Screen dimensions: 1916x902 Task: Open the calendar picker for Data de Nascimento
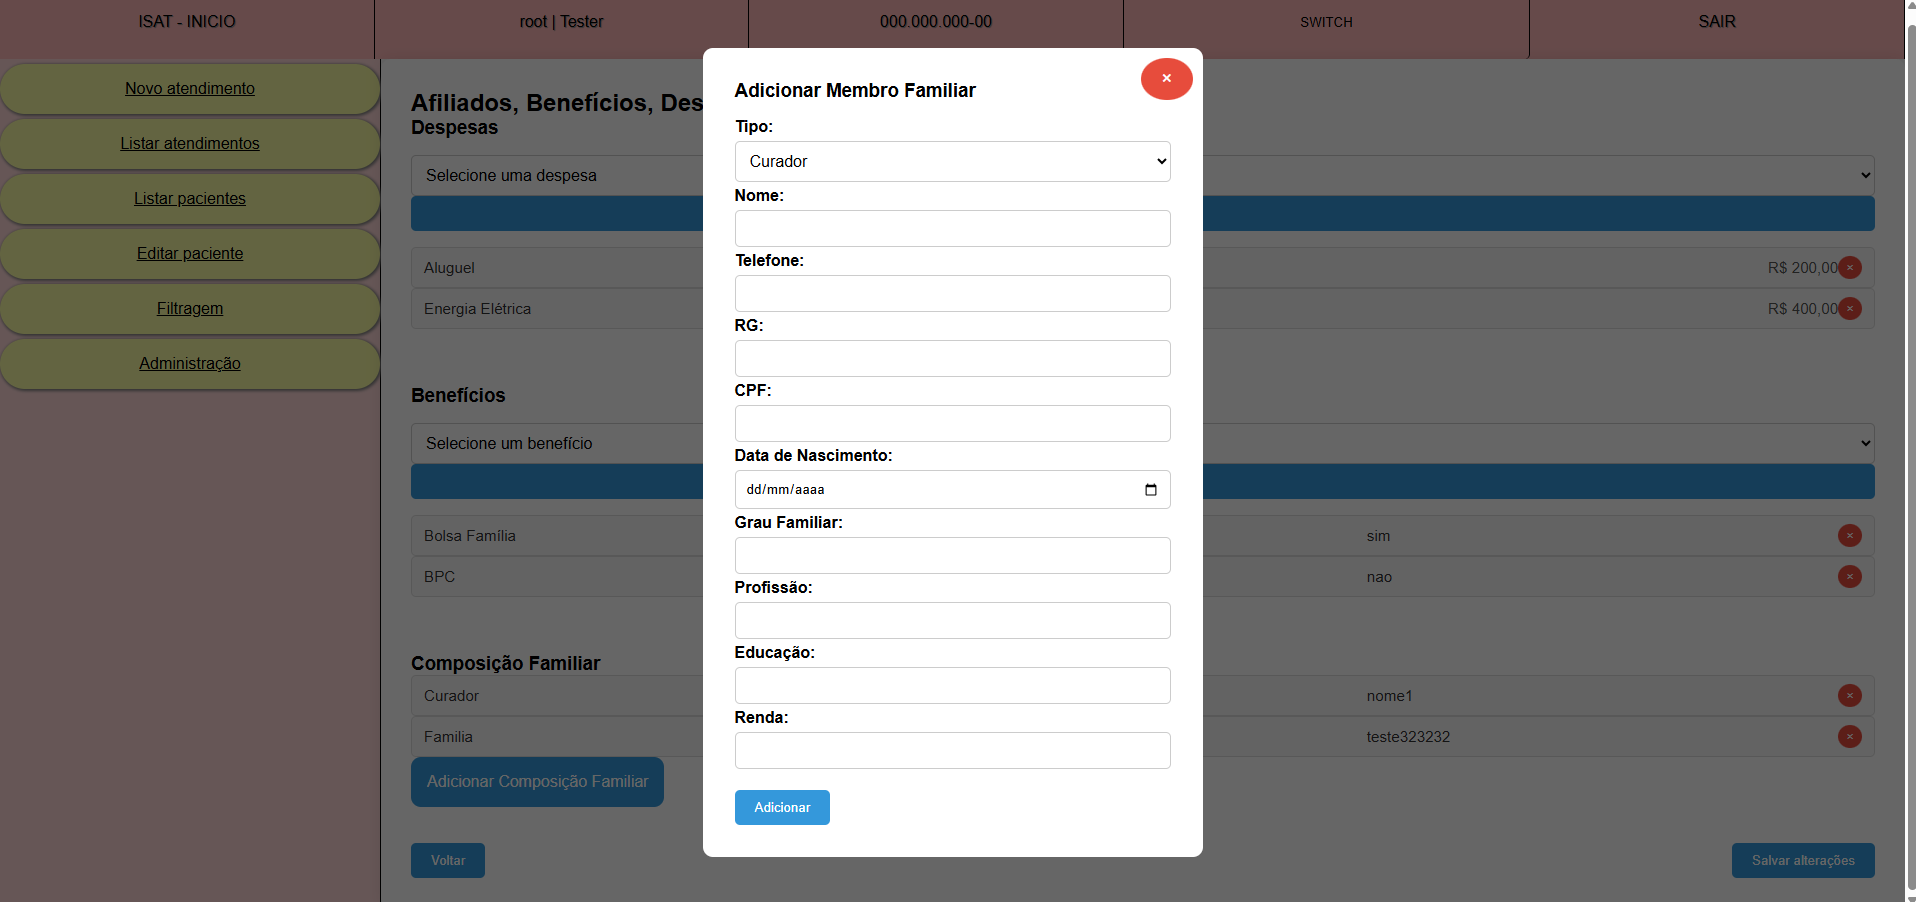click(x=1150, y=490)
